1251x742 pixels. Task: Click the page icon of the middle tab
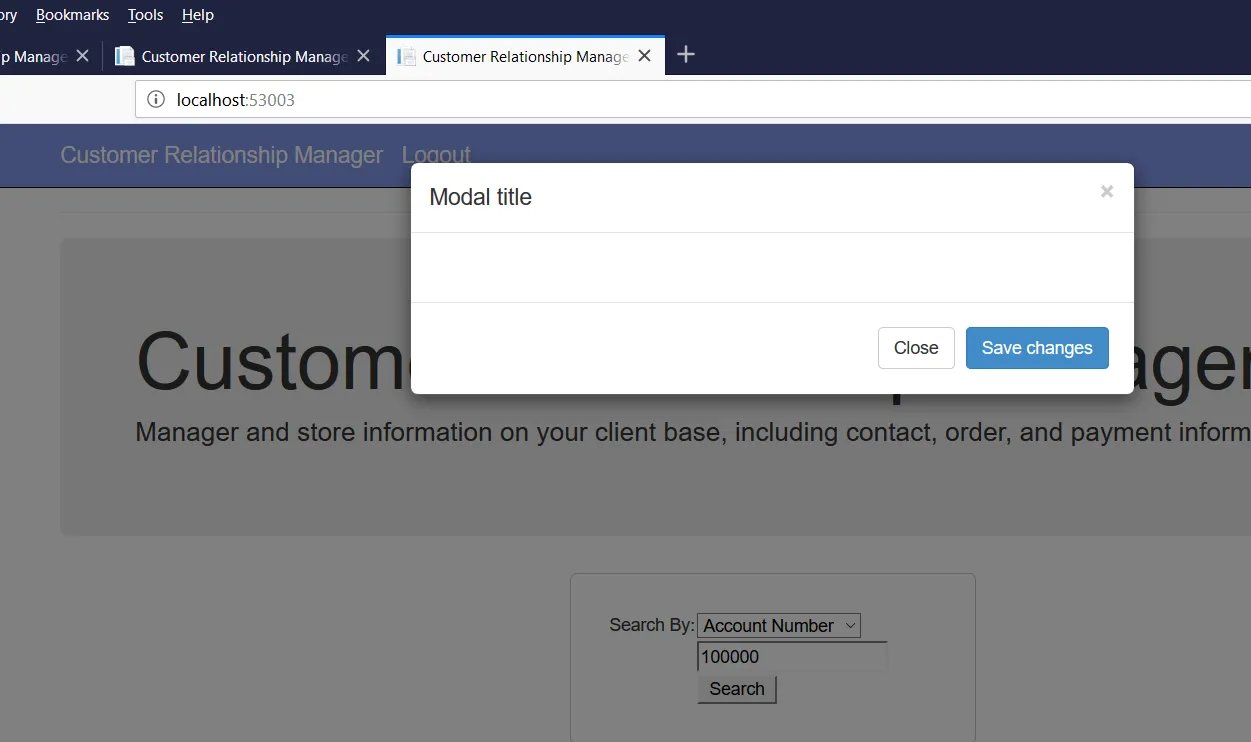(125, 57)
